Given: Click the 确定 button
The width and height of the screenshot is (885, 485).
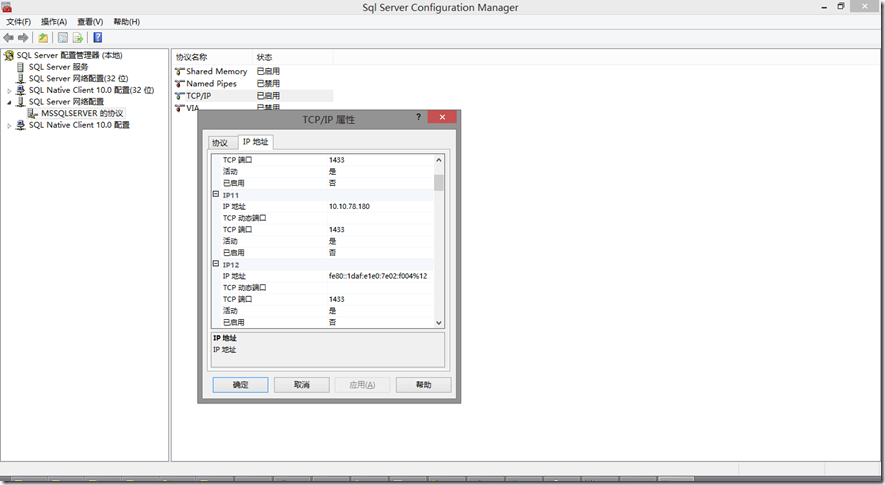Looking at the screenshot, I should click(x=240, y=384).
